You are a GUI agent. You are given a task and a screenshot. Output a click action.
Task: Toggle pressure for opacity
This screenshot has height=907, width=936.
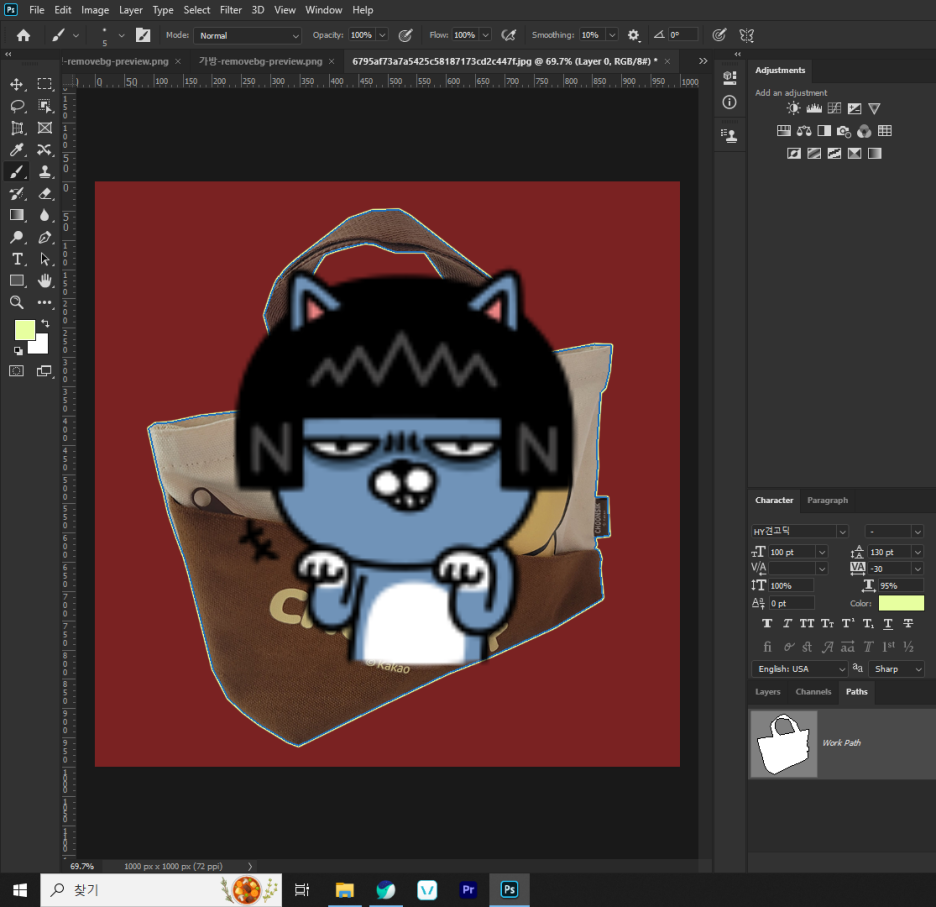coord(405,35)
